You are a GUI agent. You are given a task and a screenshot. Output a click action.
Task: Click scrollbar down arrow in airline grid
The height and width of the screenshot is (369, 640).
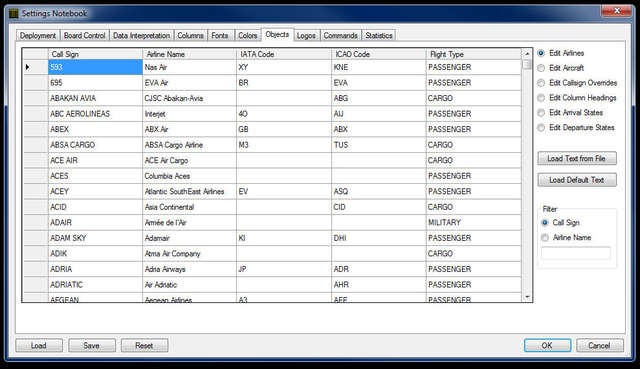[527, 297]
